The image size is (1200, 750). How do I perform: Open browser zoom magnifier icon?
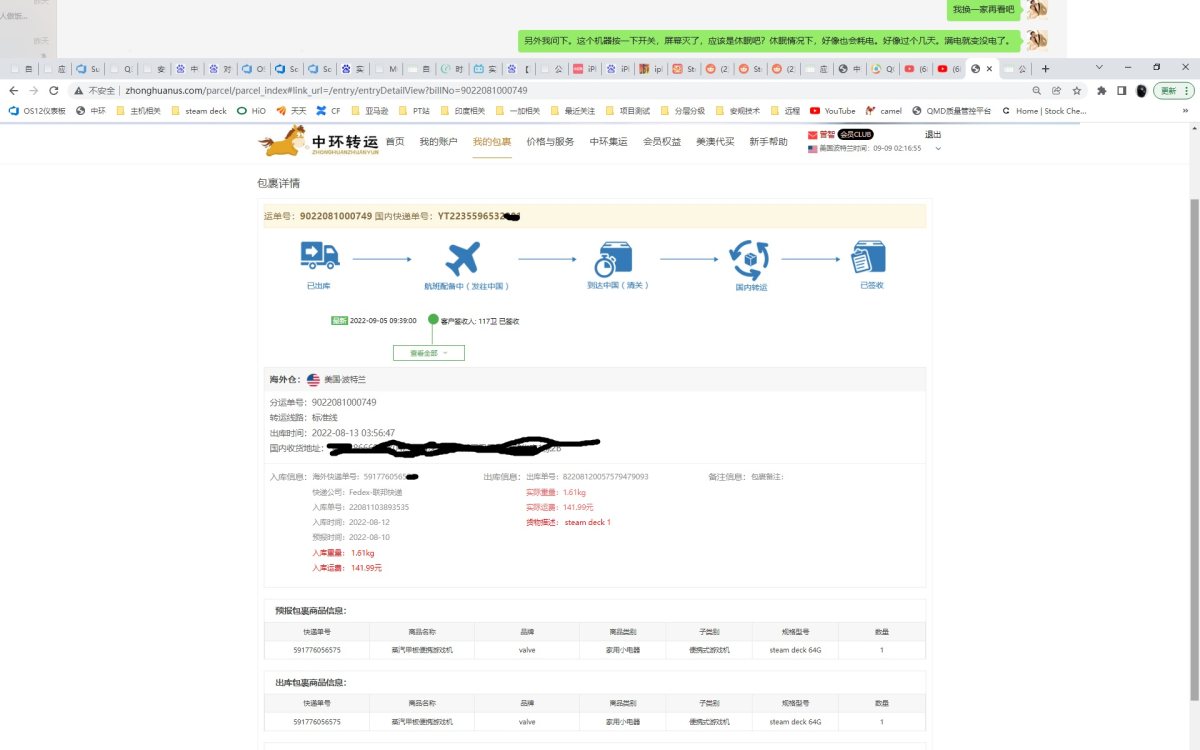1036,90
